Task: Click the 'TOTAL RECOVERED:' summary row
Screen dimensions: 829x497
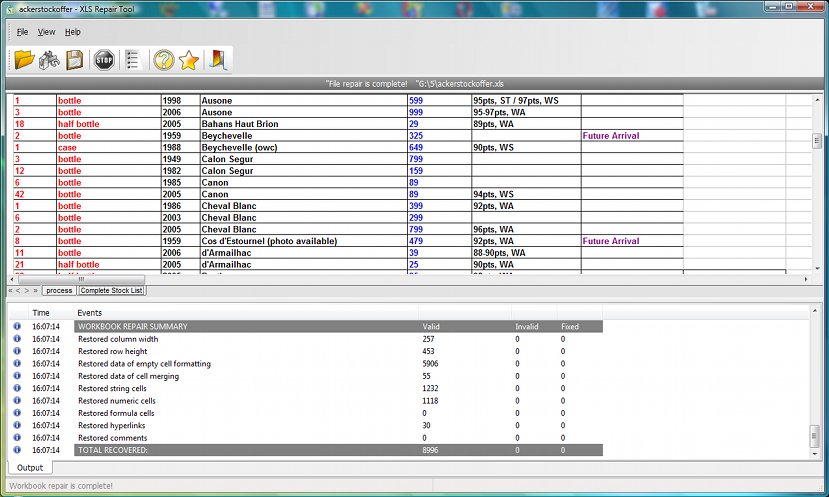Action: (338, 450)
